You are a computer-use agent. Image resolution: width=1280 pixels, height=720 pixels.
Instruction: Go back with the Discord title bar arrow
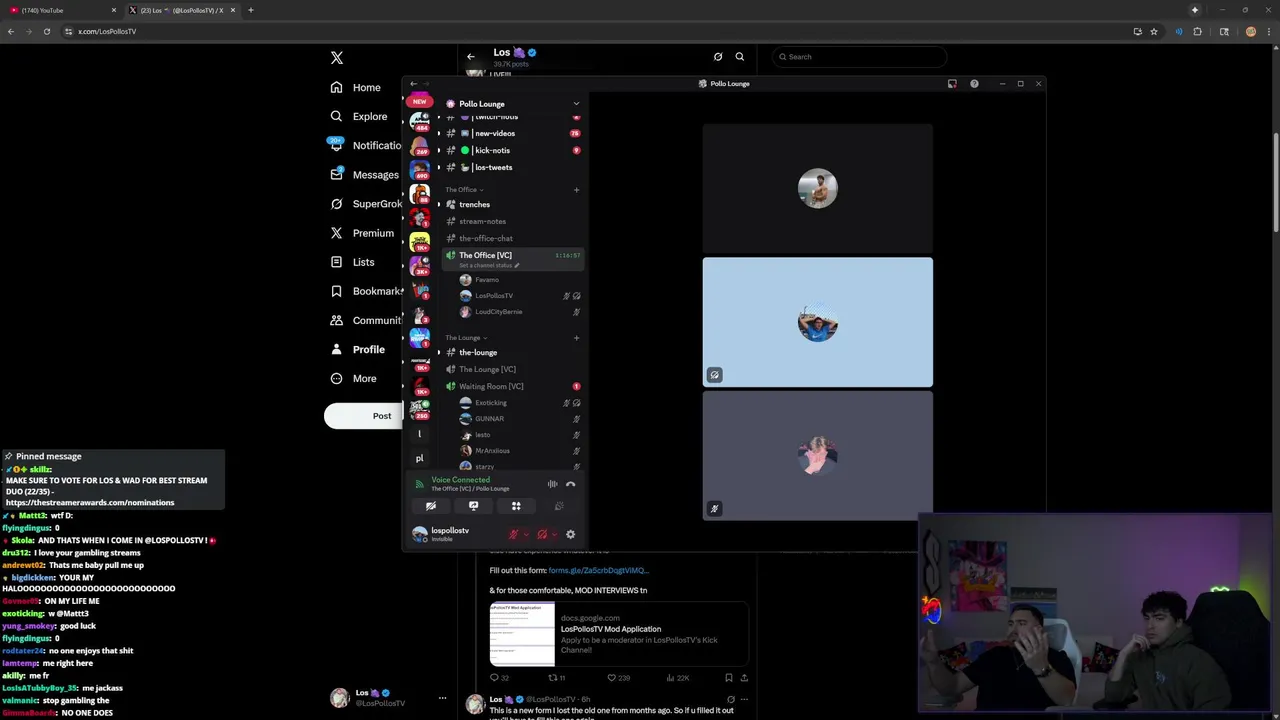pyautogui.click(x=414, y=84)
